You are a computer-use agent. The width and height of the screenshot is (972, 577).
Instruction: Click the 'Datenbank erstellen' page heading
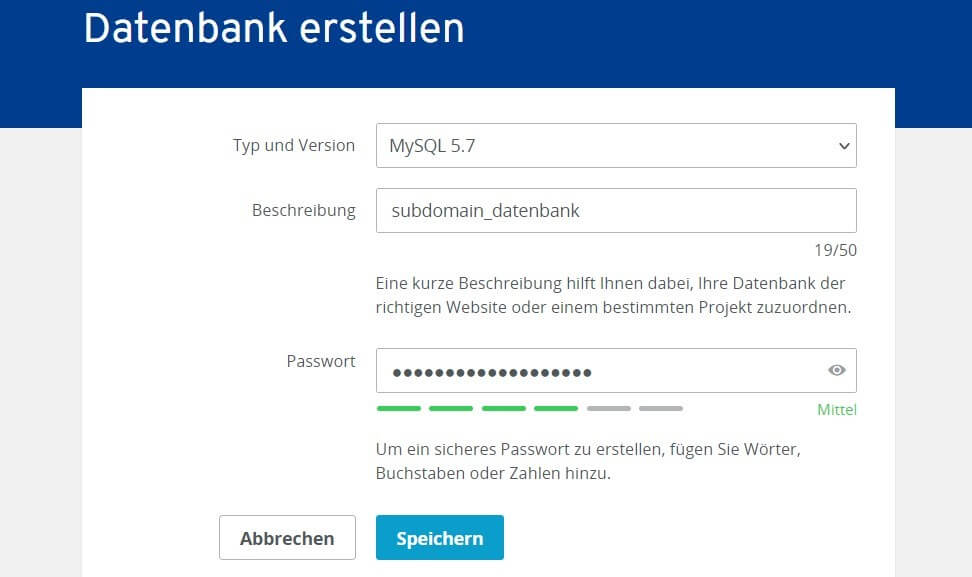274,28
